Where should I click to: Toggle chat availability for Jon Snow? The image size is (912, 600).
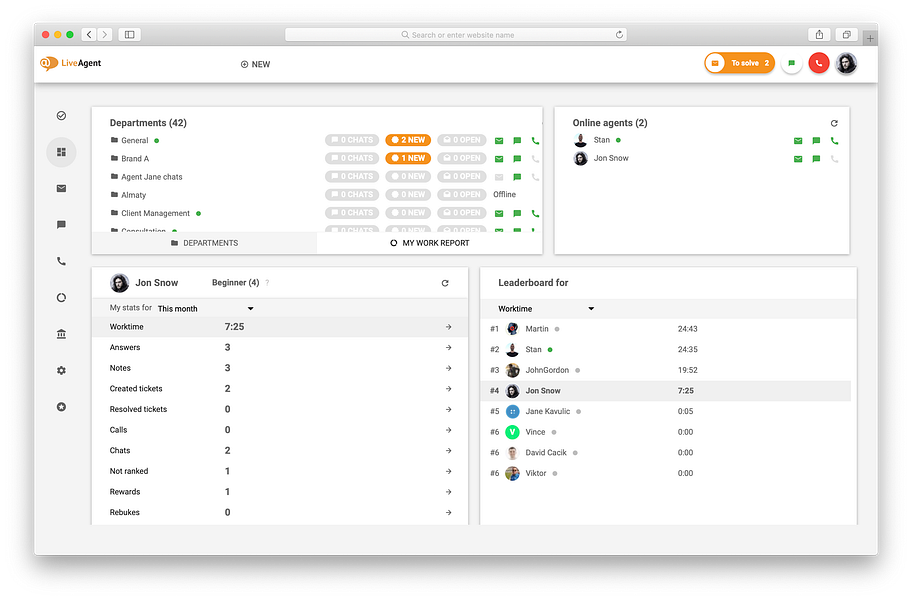tap(816, 158)
